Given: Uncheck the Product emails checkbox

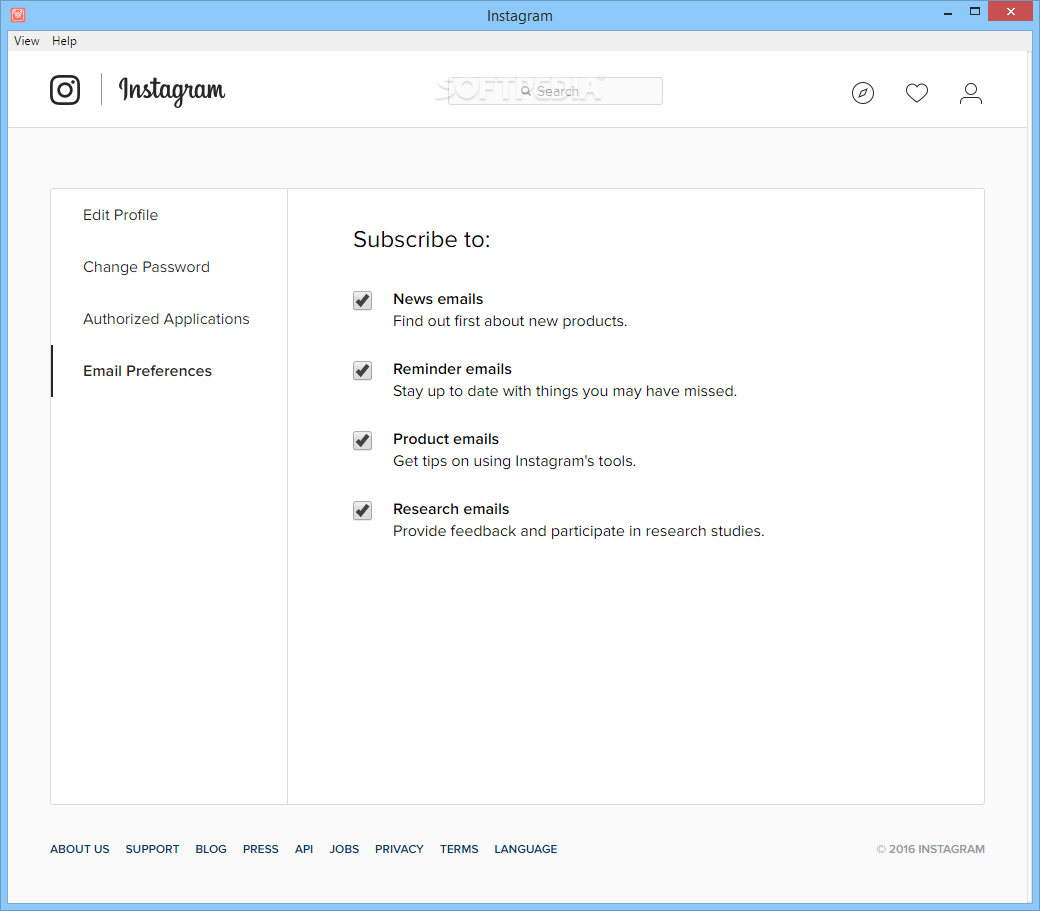Looking at the screenshot, I should [x=362, y=440].
